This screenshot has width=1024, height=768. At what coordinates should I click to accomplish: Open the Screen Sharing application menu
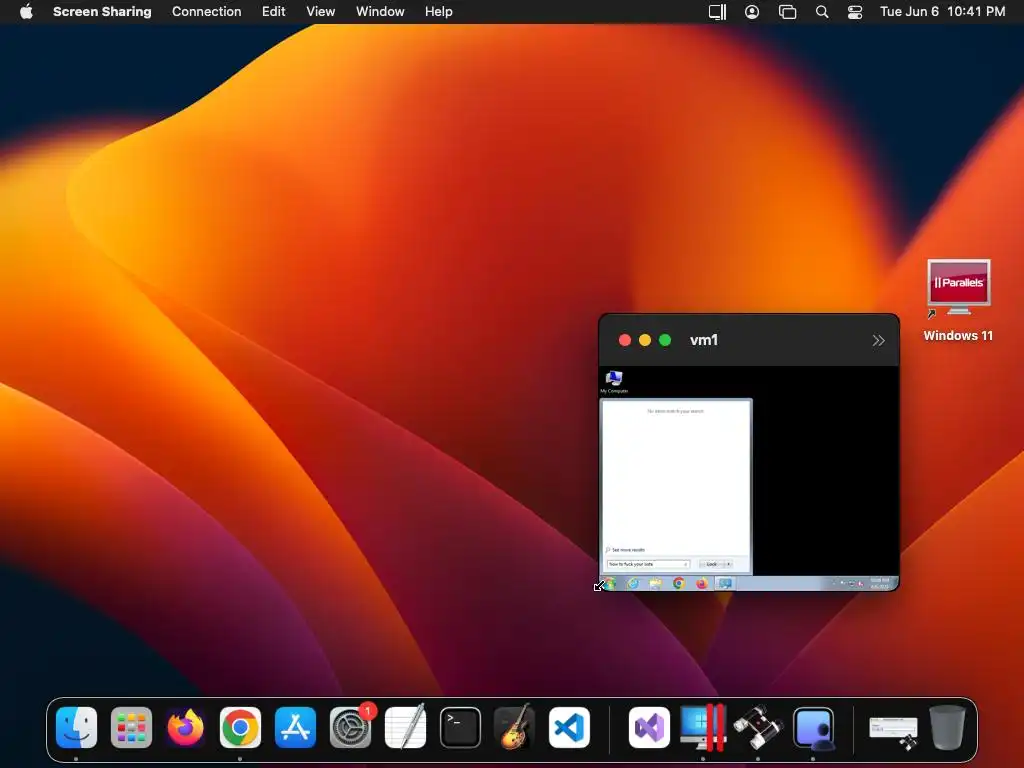pyautogui.click(x=102, y=11)
